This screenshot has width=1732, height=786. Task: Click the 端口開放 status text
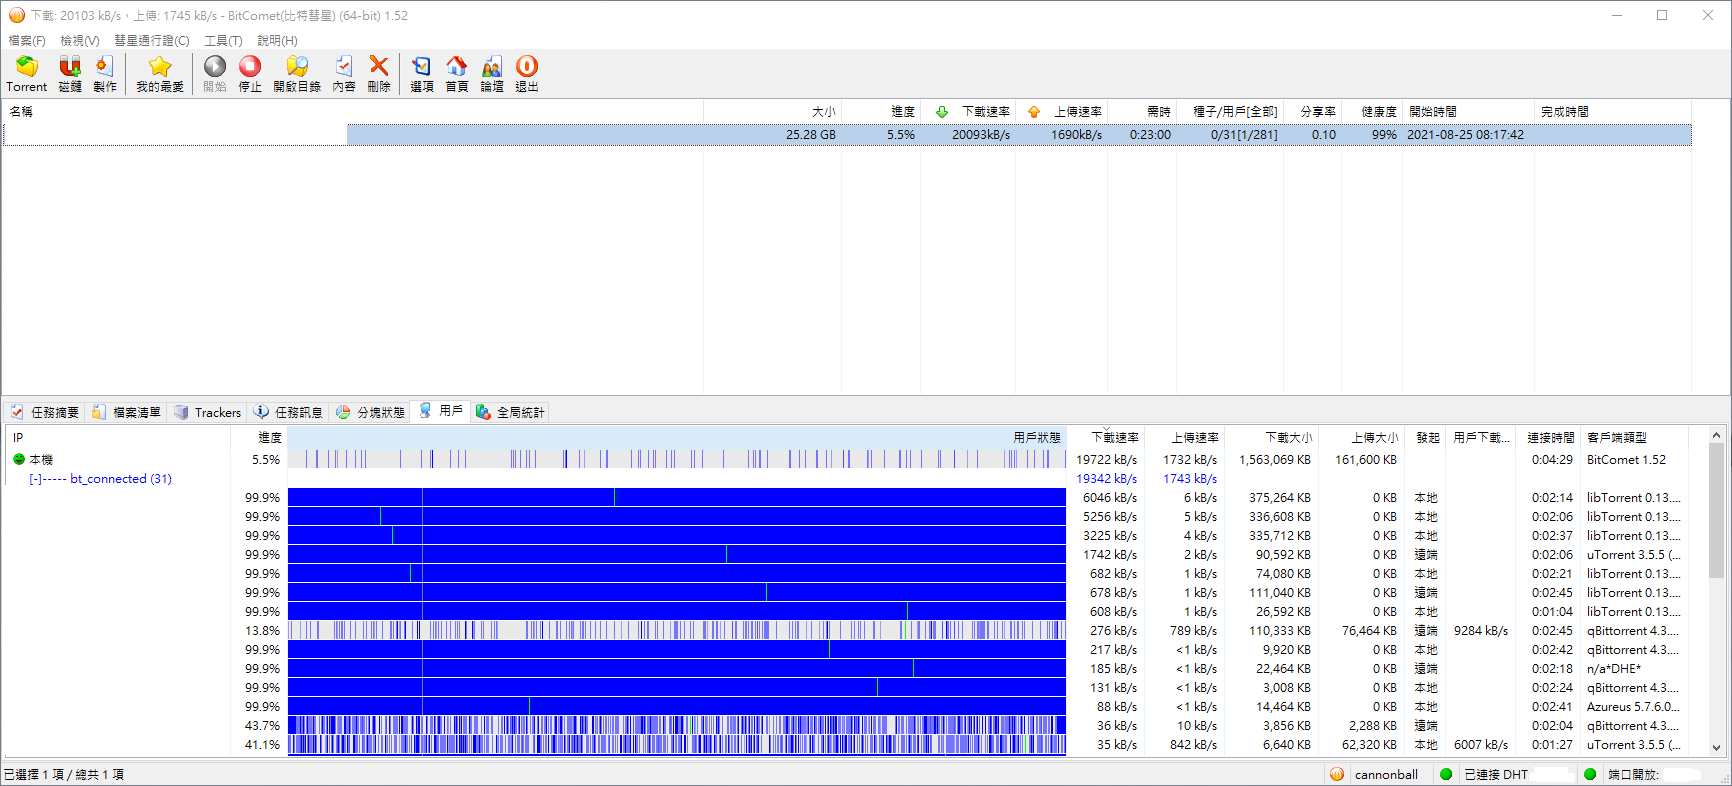pyautogui.click(x=1633, y=775)
